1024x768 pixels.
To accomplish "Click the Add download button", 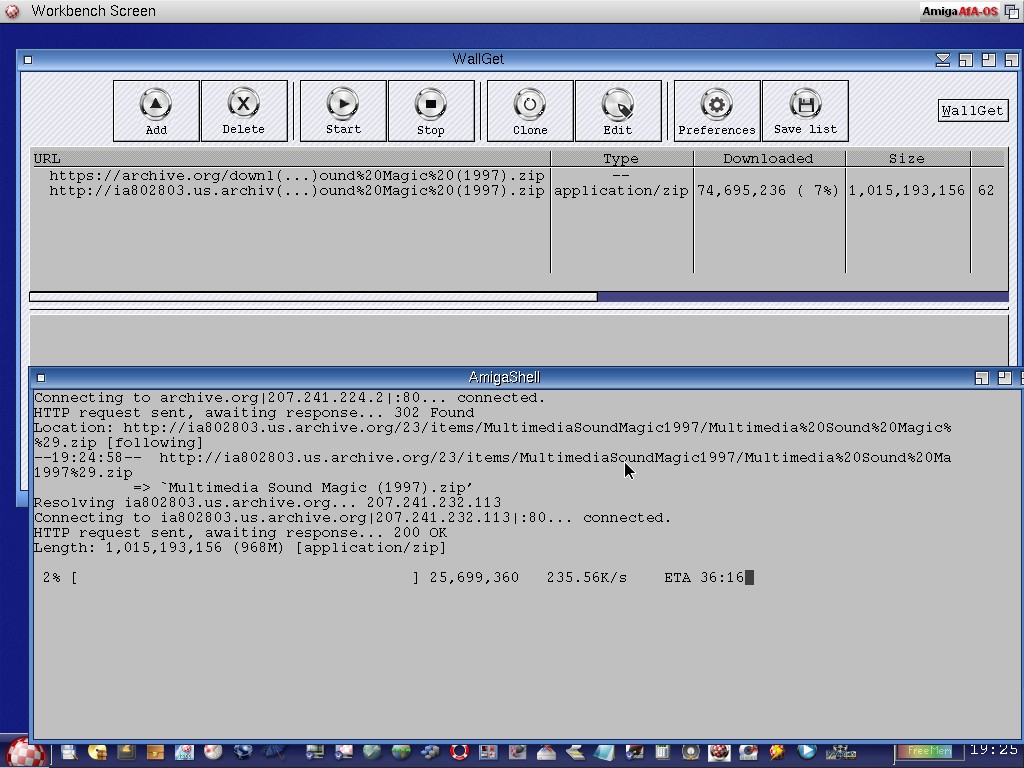I will [x=156, y=111].
